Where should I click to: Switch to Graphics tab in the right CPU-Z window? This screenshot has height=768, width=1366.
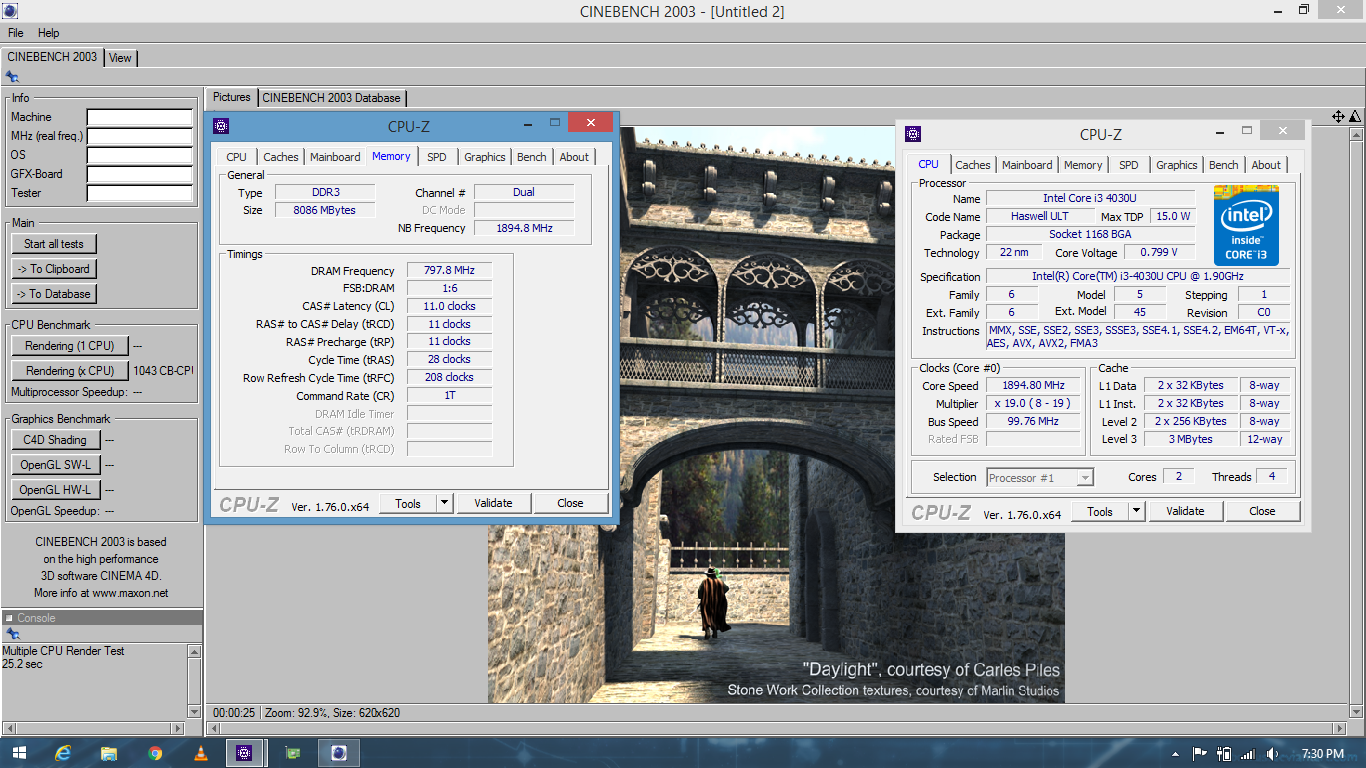pos(1177,165)
